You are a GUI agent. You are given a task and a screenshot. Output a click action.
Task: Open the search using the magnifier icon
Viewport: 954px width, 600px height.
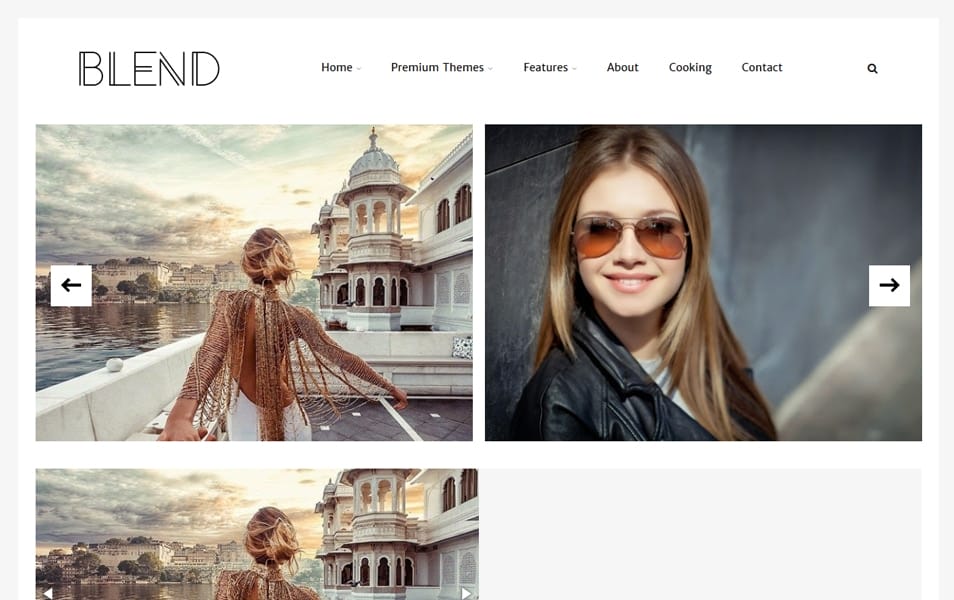pos(871,68)
